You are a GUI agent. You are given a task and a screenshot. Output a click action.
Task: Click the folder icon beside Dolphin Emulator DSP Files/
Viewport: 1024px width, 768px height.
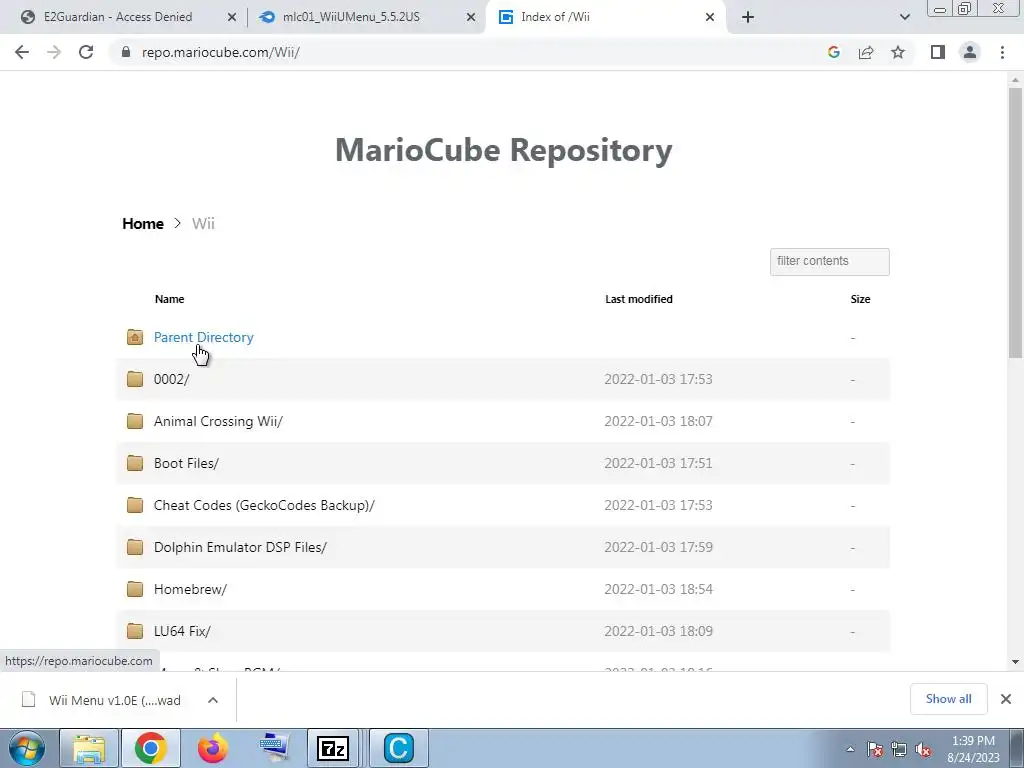(135, 547)
